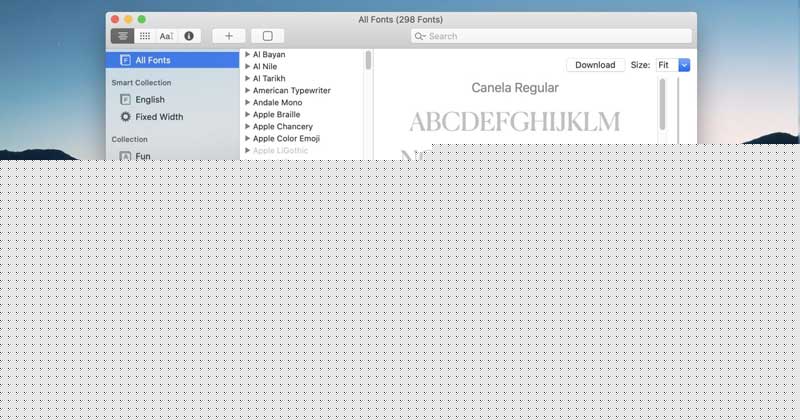
Task: Select the Apple LiGothic font name
Action: click(x=280, y=151)
